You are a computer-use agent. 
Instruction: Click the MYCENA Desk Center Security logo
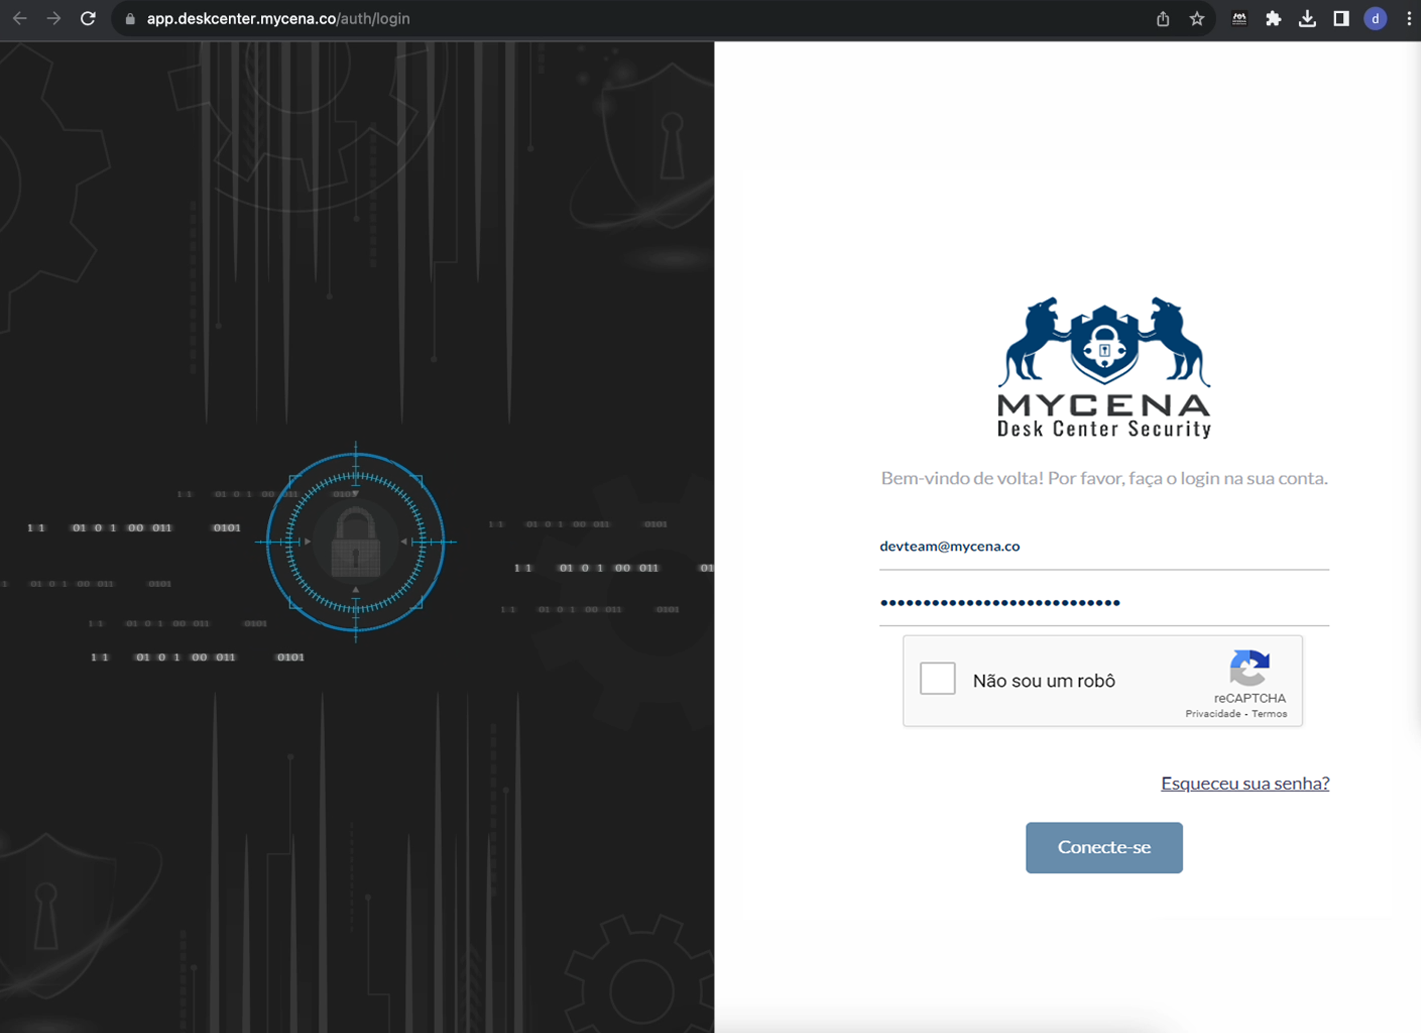[x=1104, y=367]
